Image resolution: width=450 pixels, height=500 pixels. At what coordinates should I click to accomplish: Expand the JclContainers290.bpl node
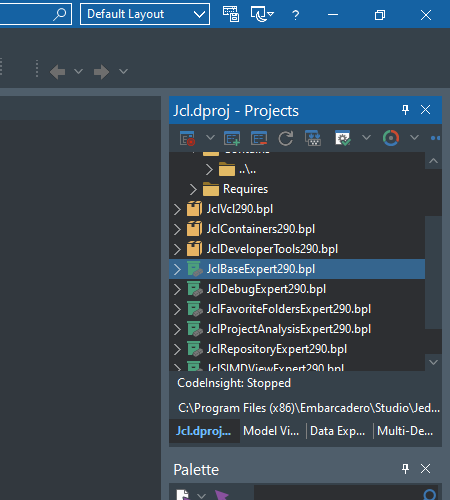pos(177,229)
